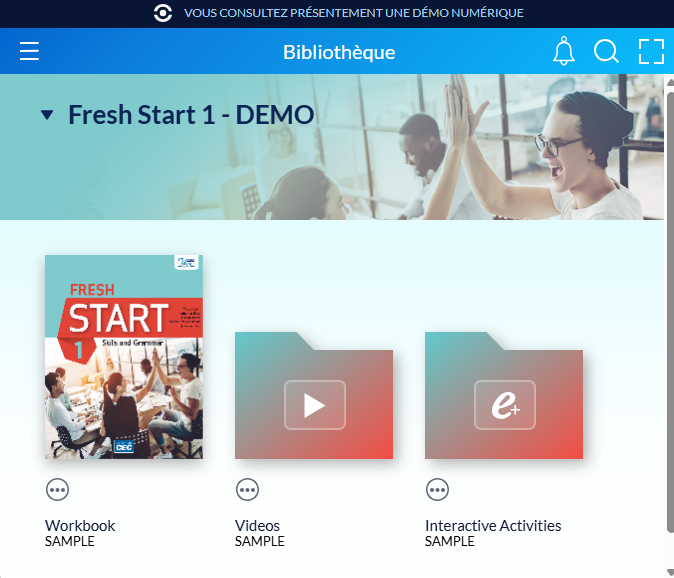This screenshot has height=578, width=674.
Task: Click the Videos title label
Action: click(x=257, y=526)
